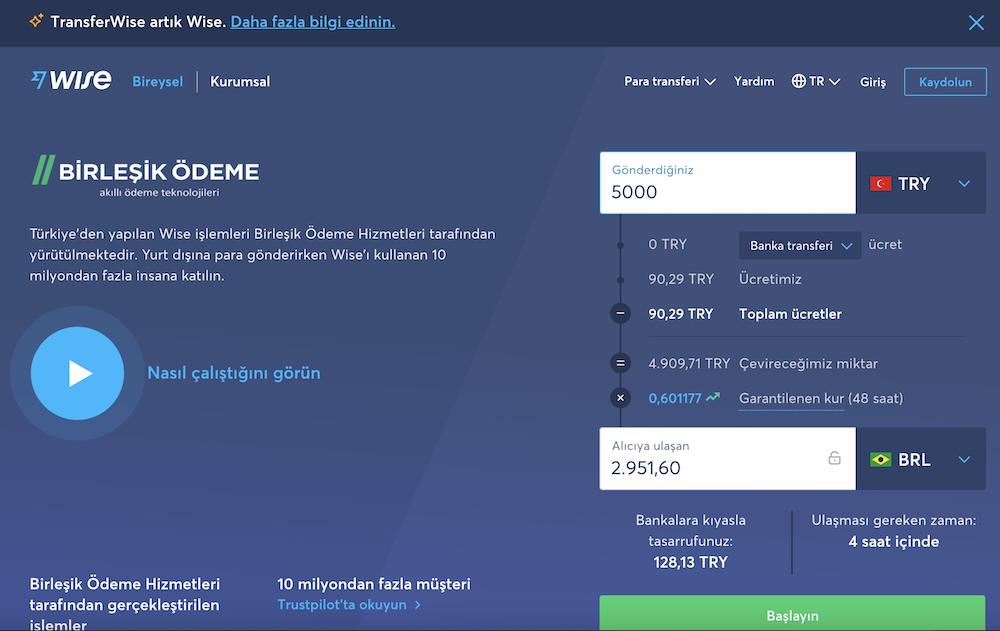Open the BRL target currency dropdown

pyautogui.click(x=922, y=459)
